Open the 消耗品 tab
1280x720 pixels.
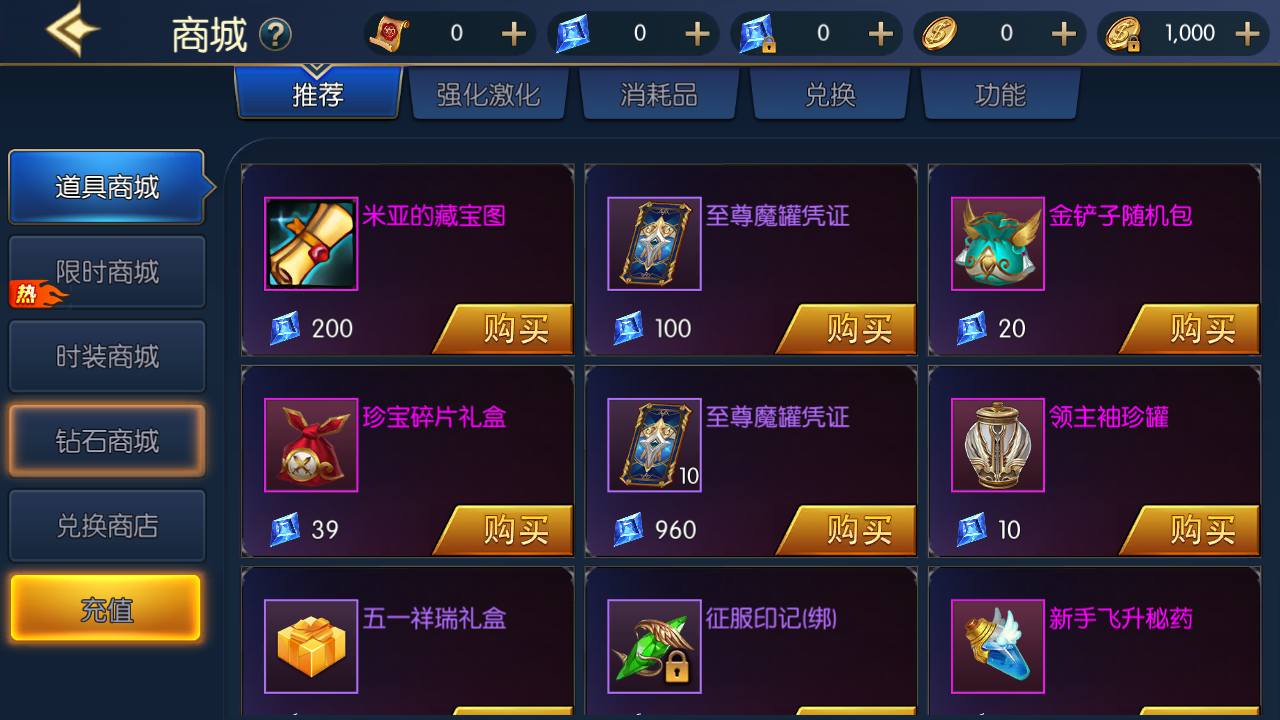tap(659, 95)
